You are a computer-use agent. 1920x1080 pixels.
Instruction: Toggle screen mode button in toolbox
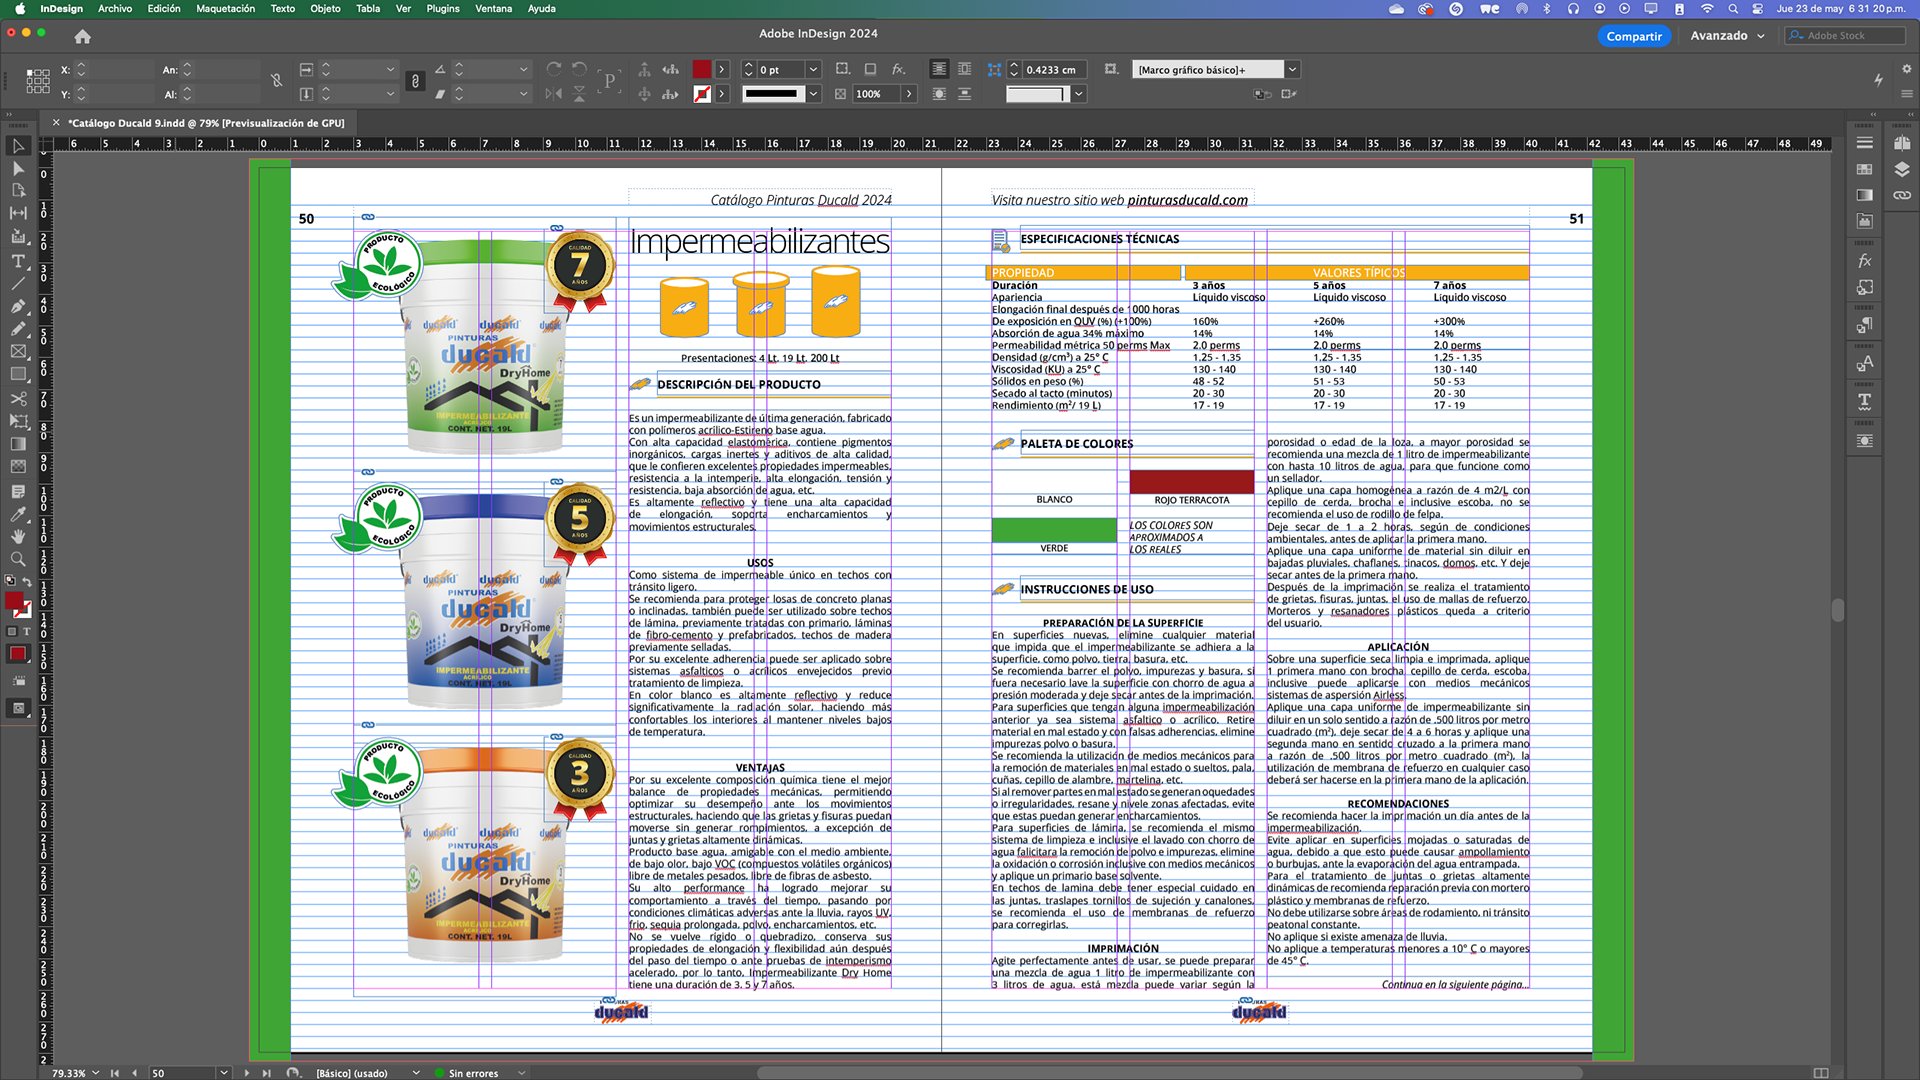pos(18,708)
